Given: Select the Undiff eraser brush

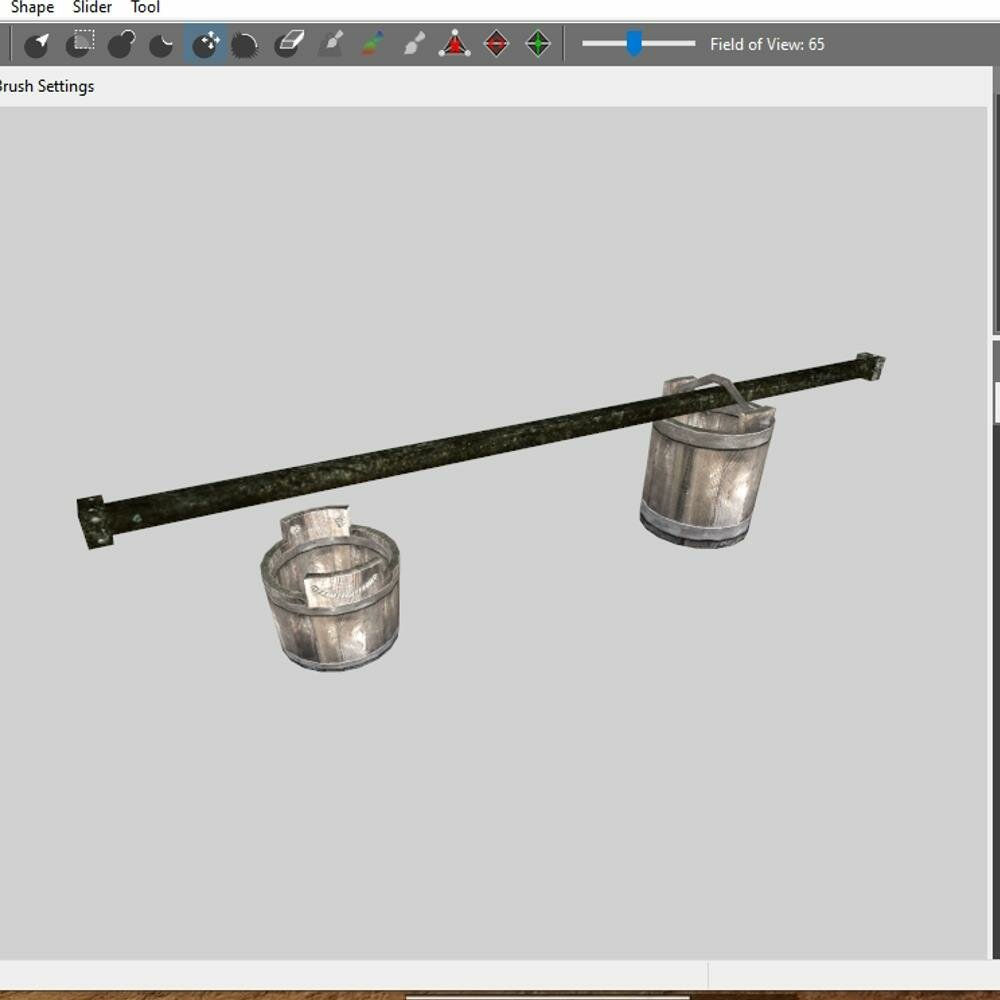Looking at the screenshot, I should pyautogui.click(x=288, y=44).
